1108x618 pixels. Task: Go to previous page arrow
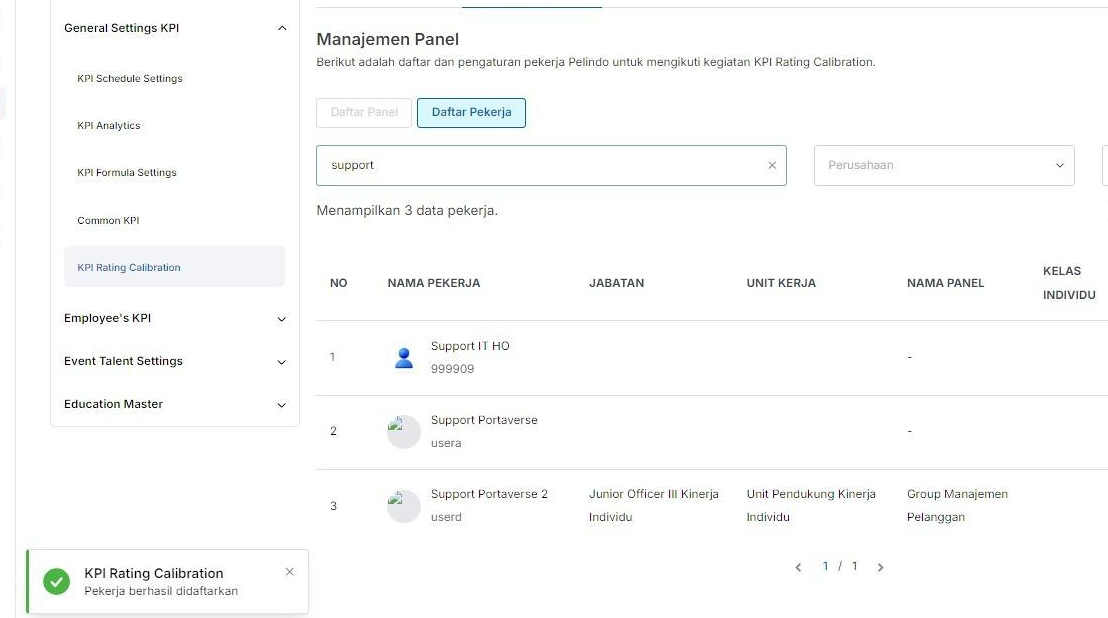[798, 567]
